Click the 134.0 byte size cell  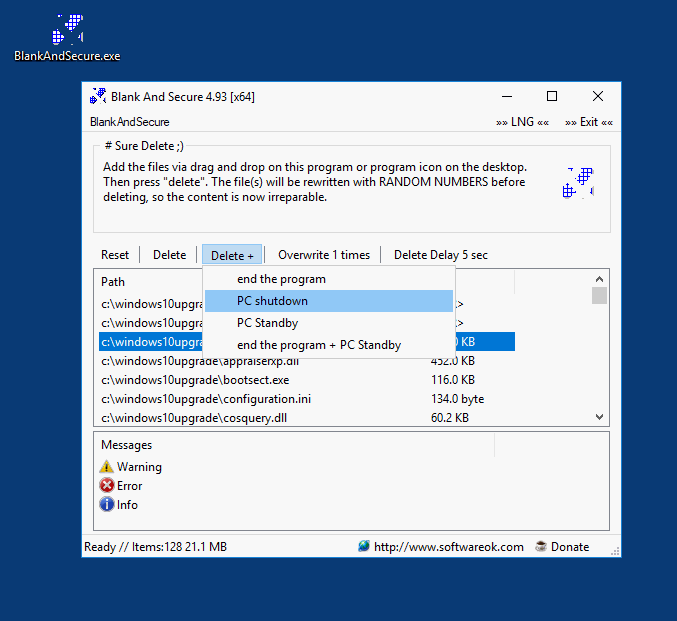pos(457,399)
